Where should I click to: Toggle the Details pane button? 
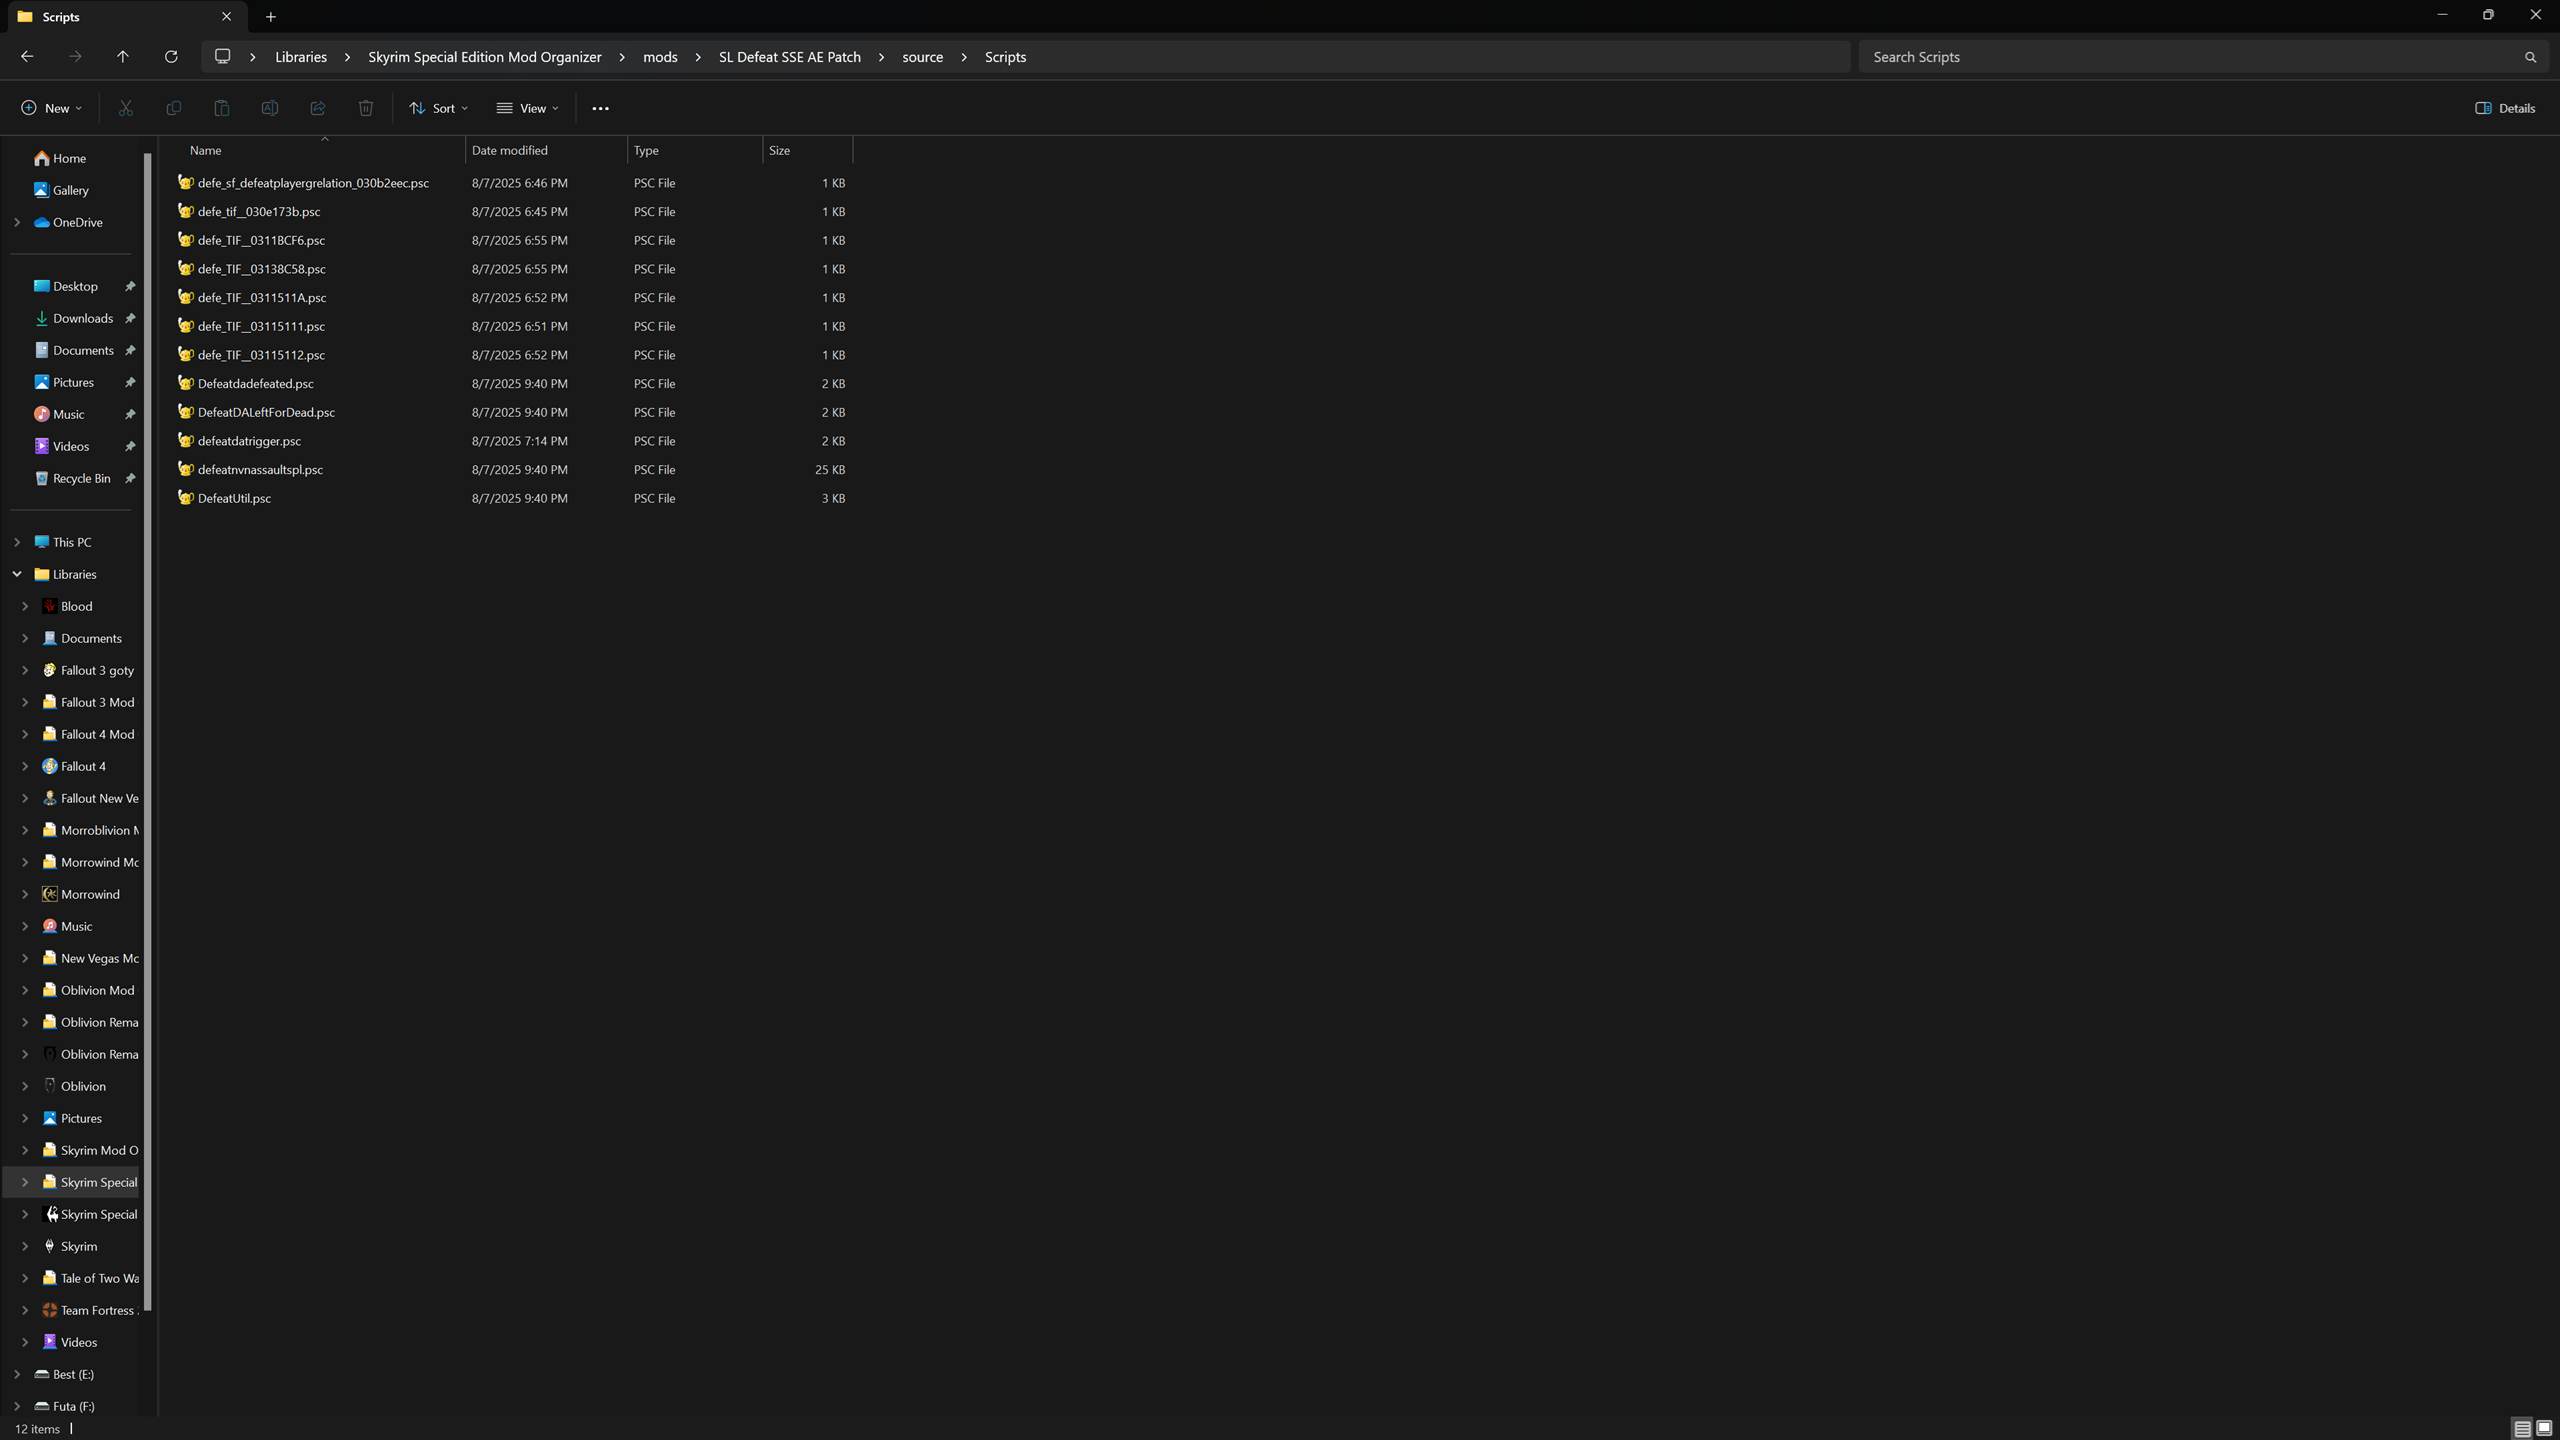pos(2505,108)
